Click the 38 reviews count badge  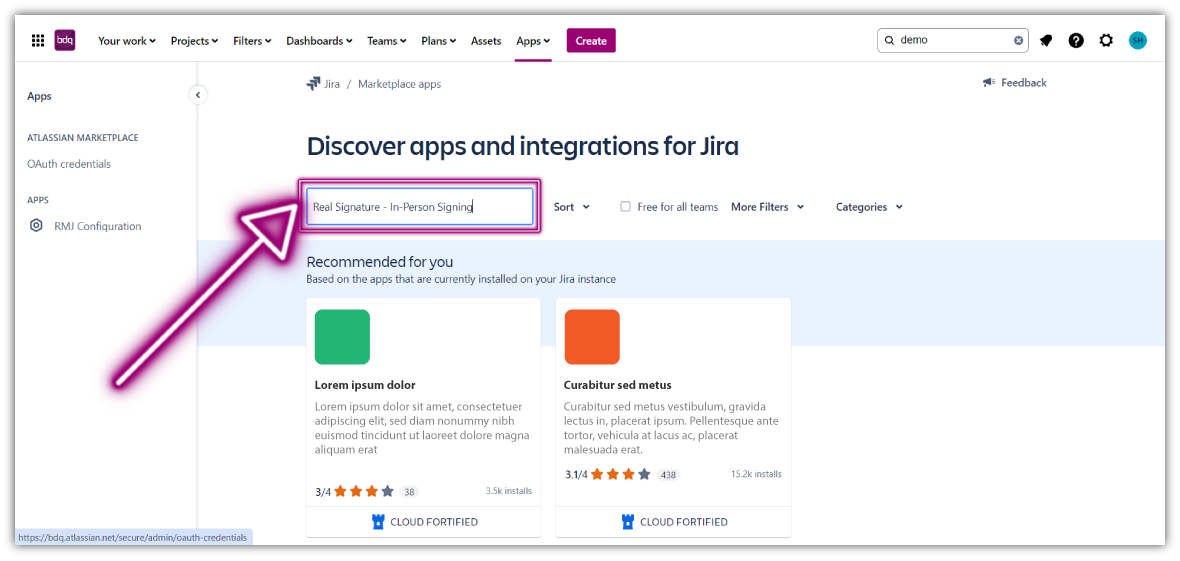[x=409, y=492]
